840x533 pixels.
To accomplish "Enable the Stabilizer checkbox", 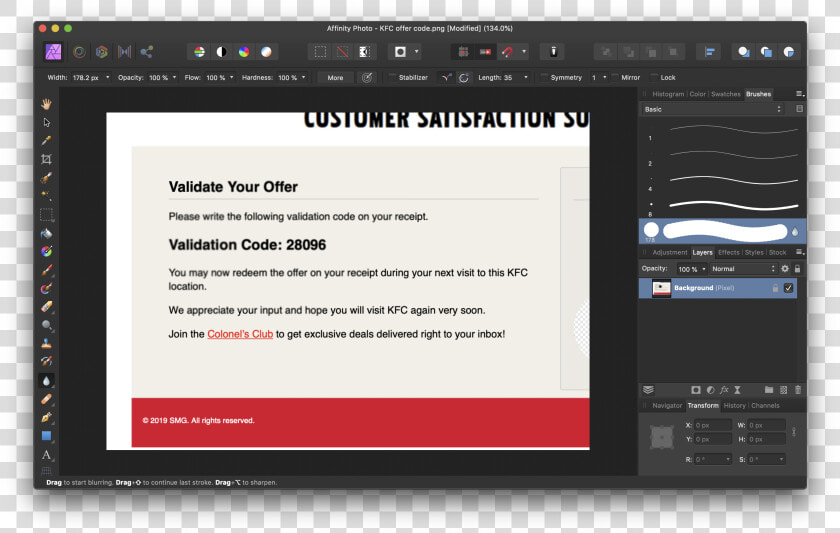I will point(392,78).
